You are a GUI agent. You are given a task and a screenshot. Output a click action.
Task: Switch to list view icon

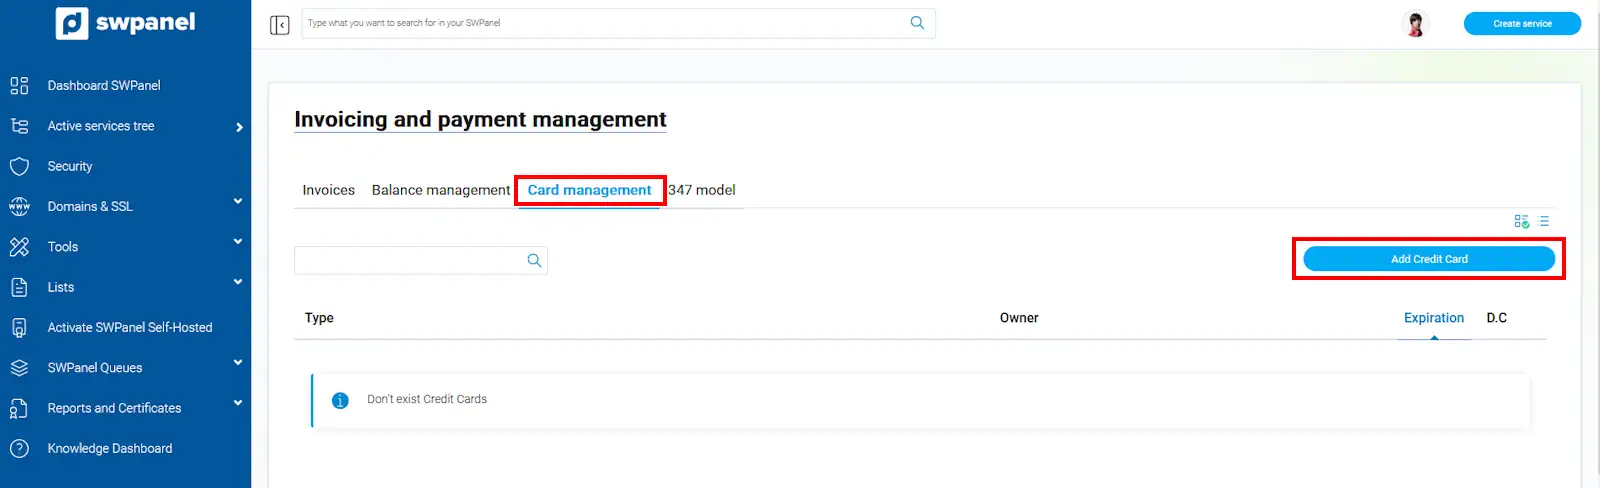(1543, 221)
